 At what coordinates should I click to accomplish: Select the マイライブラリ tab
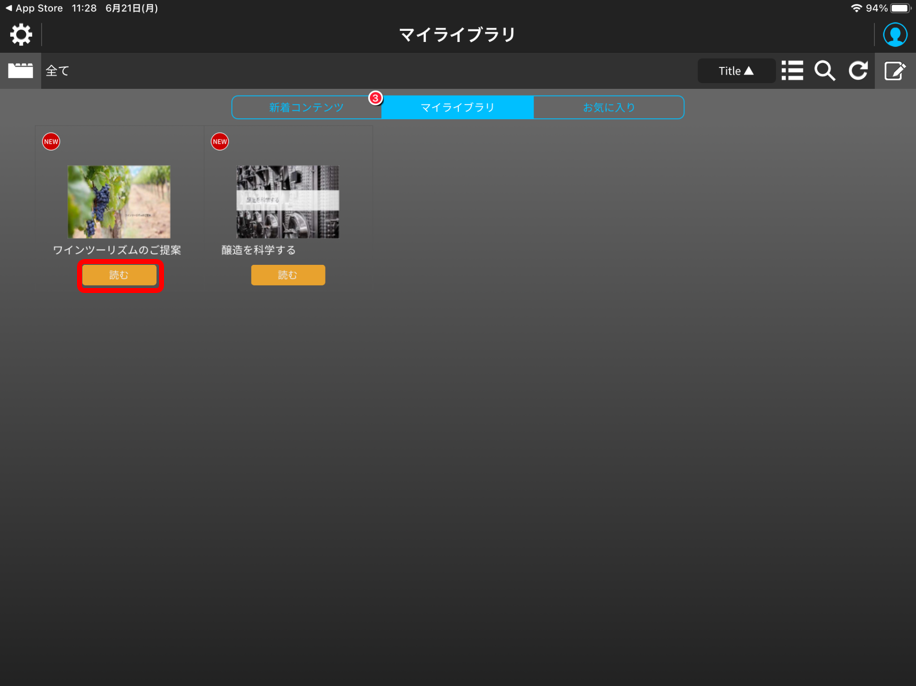(x=458, y=107)
